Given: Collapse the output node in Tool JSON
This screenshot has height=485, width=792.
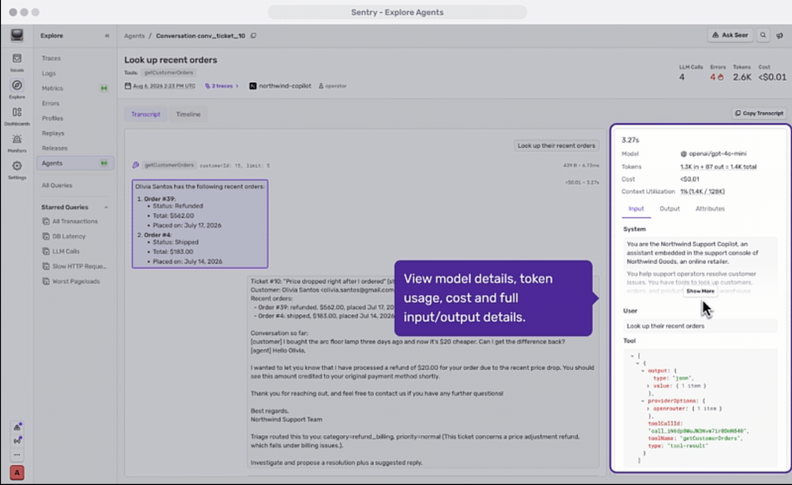Looking at the screenshot, I should click(x=643, y=371).
